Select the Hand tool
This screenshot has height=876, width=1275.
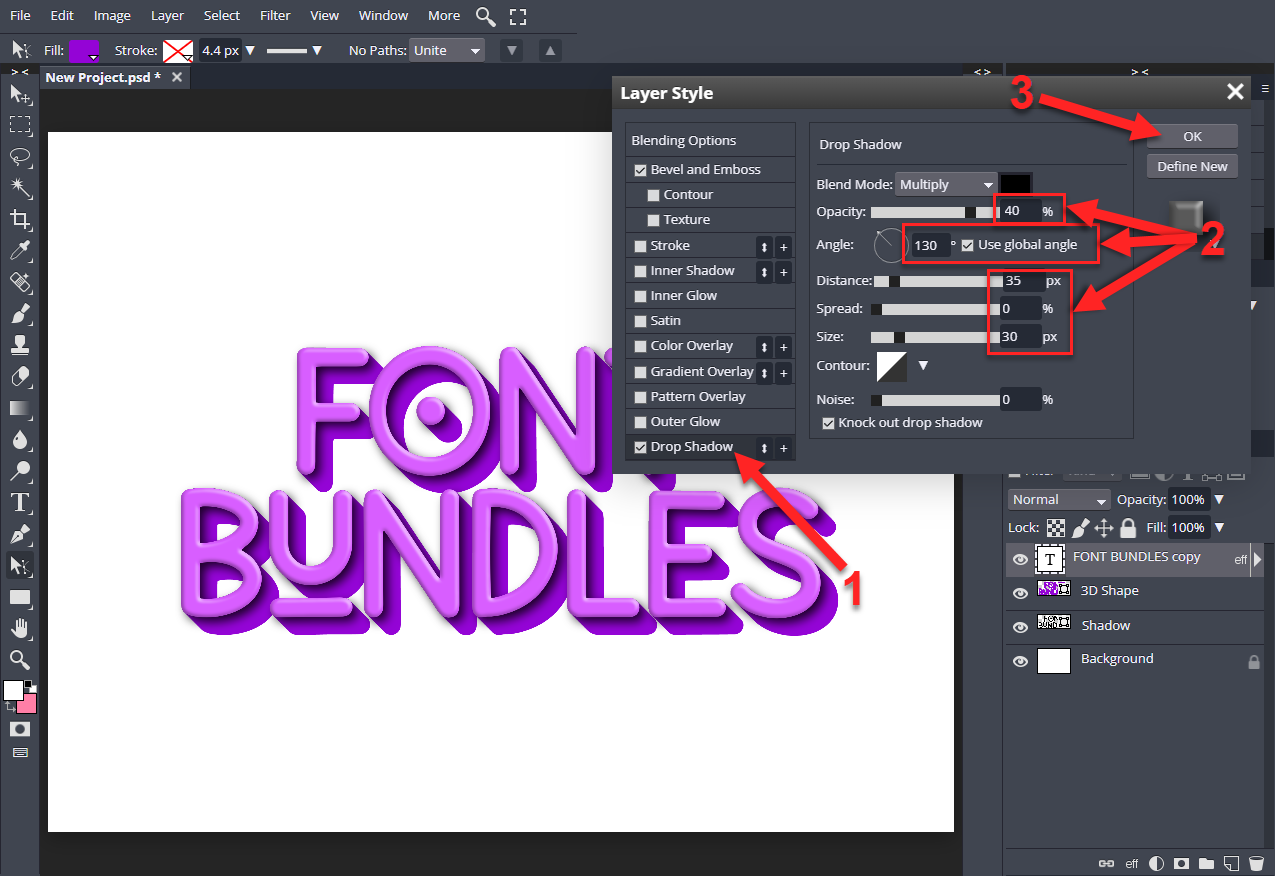point(19,628)
